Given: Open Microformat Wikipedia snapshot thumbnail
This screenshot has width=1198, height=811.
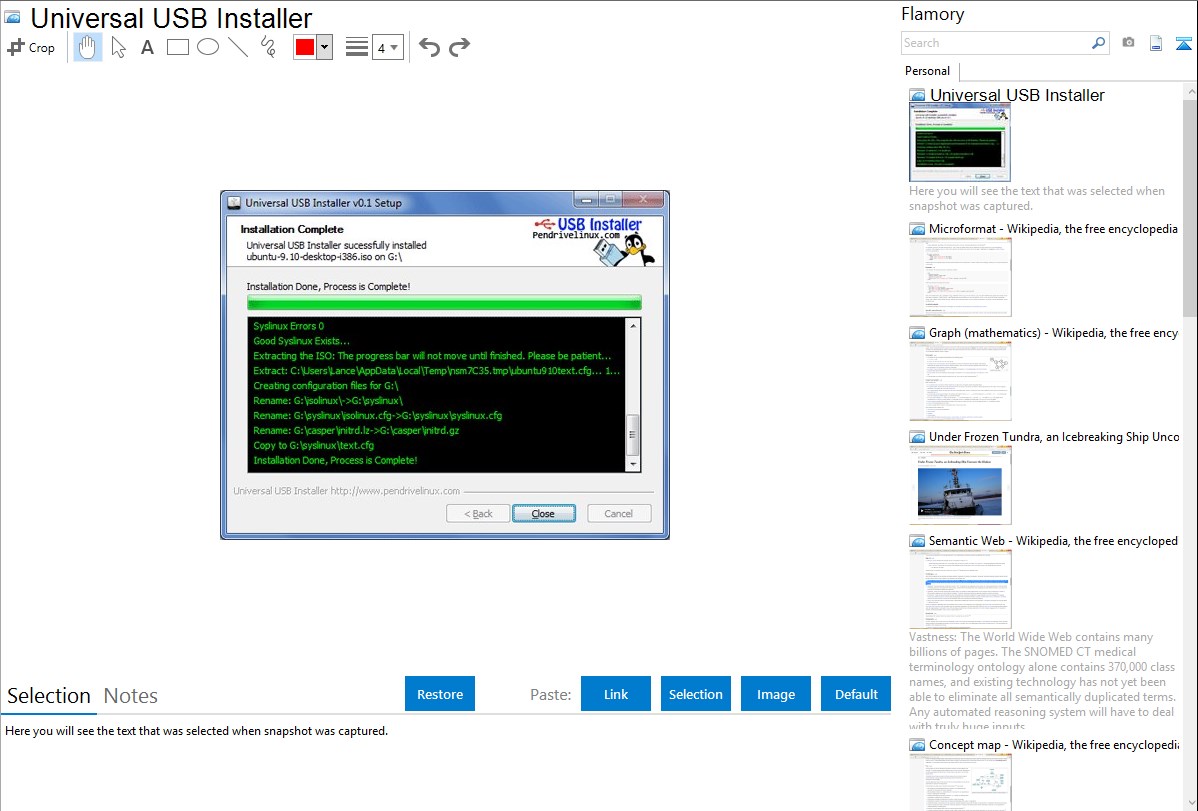Looking at the screenshot, I should (960, 277).
